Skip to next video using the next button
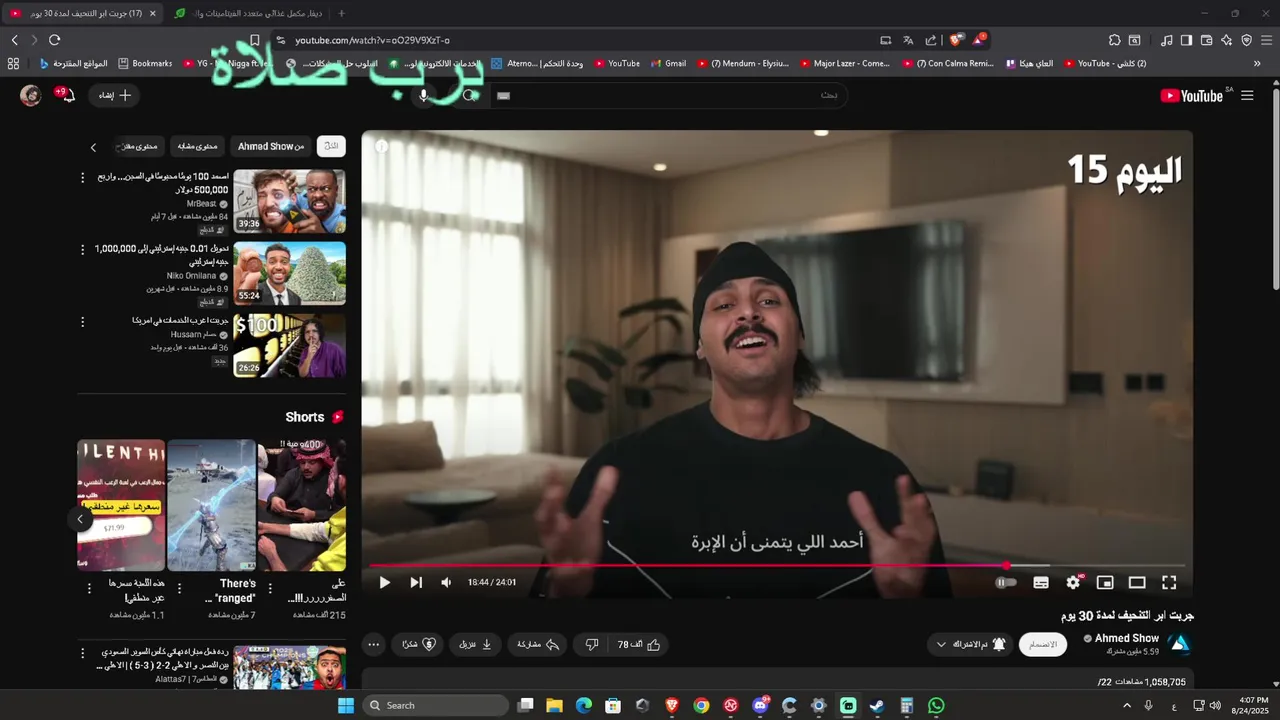This screenshot has width=1280, height=720. coord(416,582)
